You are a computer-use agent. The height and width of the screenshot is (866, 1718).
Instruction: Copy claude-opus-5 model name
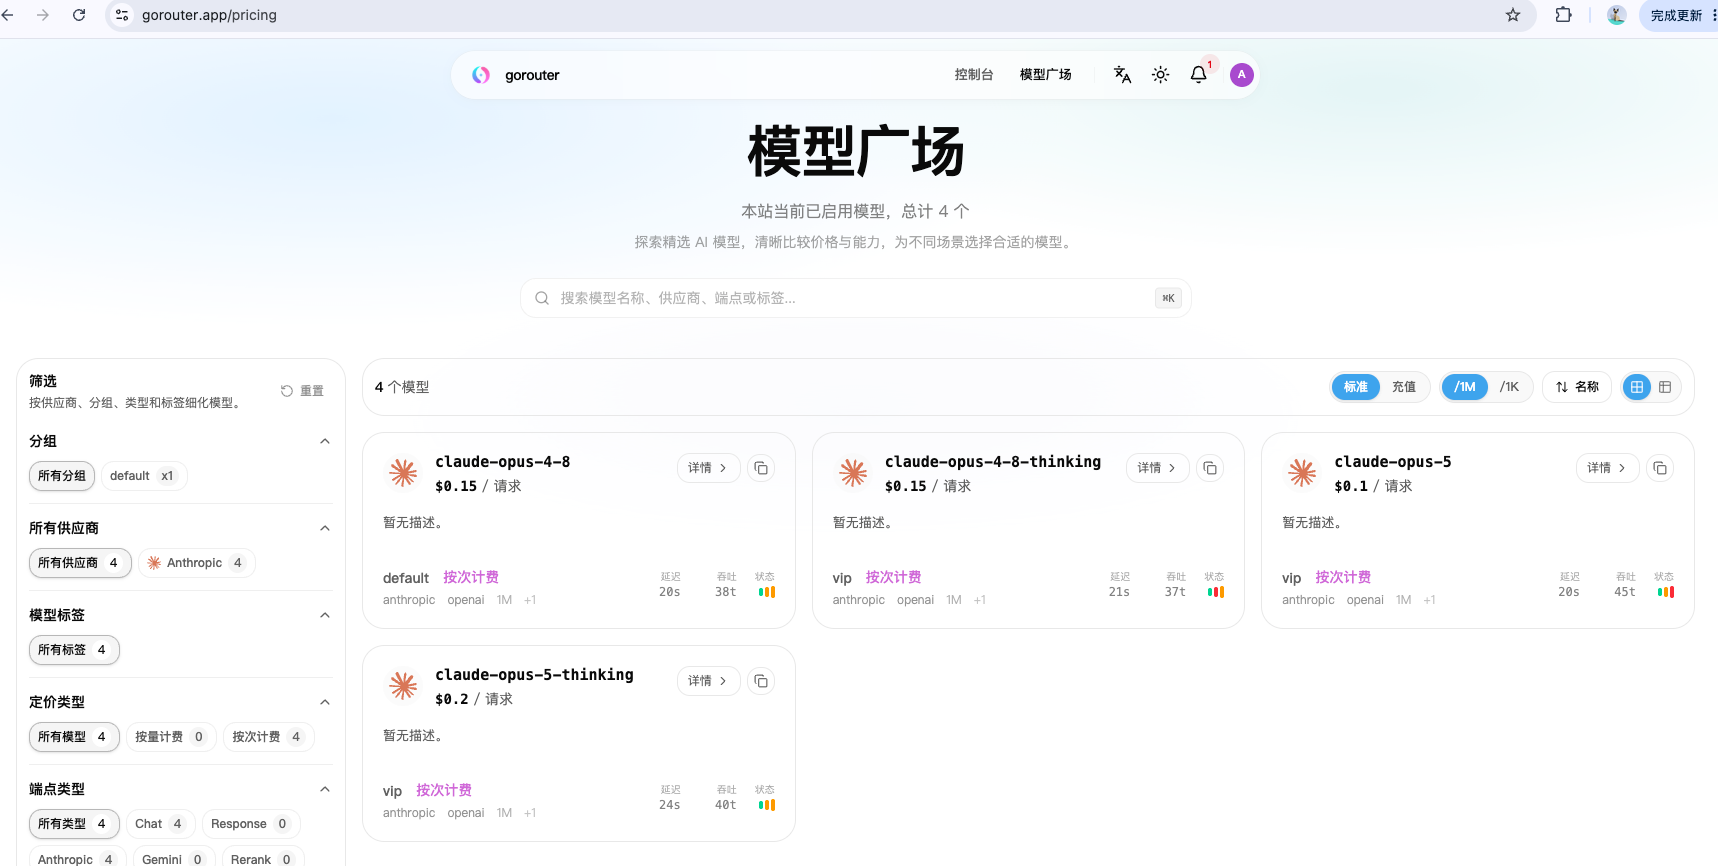coord(1660,468)
